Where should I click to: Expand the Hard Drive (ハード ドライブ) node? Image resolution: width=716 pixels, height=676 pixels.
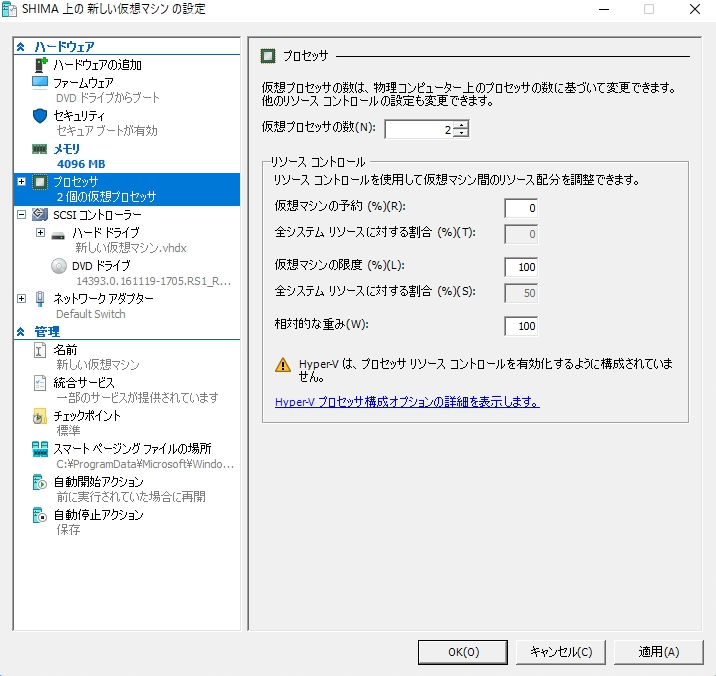[41, 232]
